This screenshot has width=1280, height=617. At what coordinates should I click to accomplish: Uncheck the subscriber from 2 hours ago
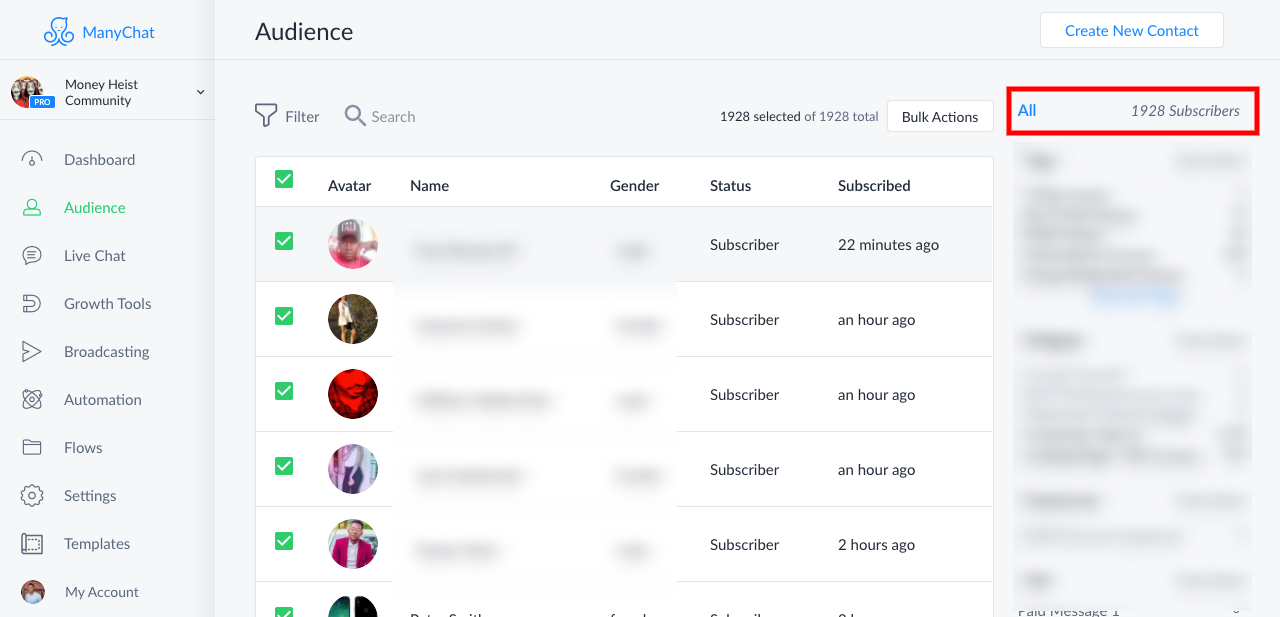click(x=284, y=541)
